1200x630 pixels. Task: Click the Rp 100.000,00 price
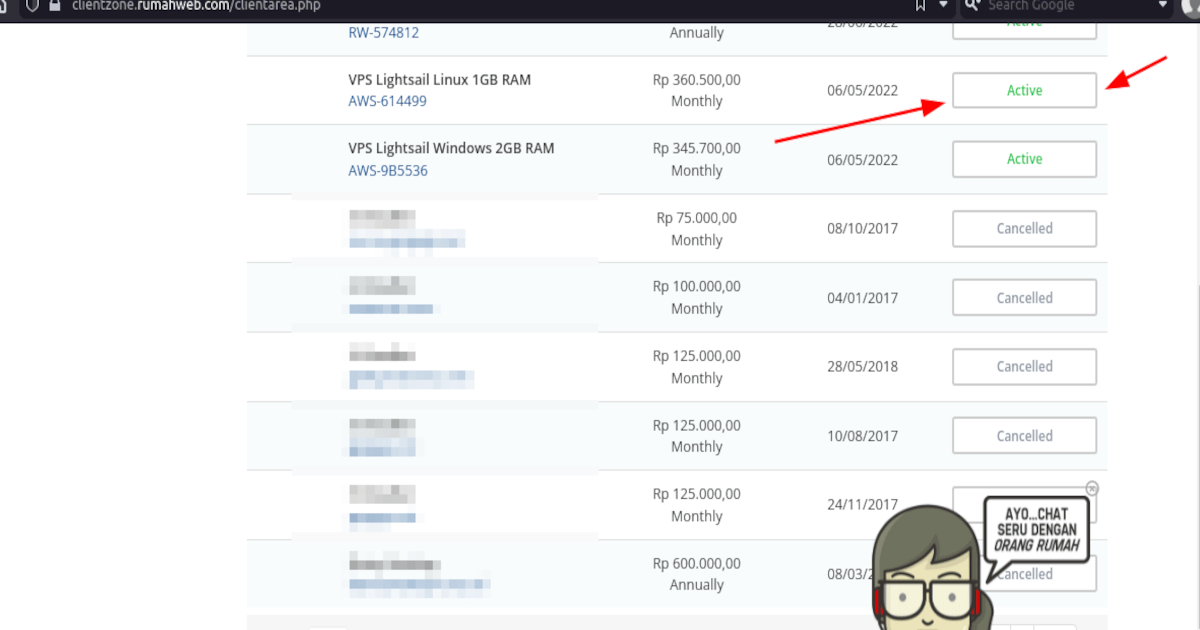[x=697, y=286]
